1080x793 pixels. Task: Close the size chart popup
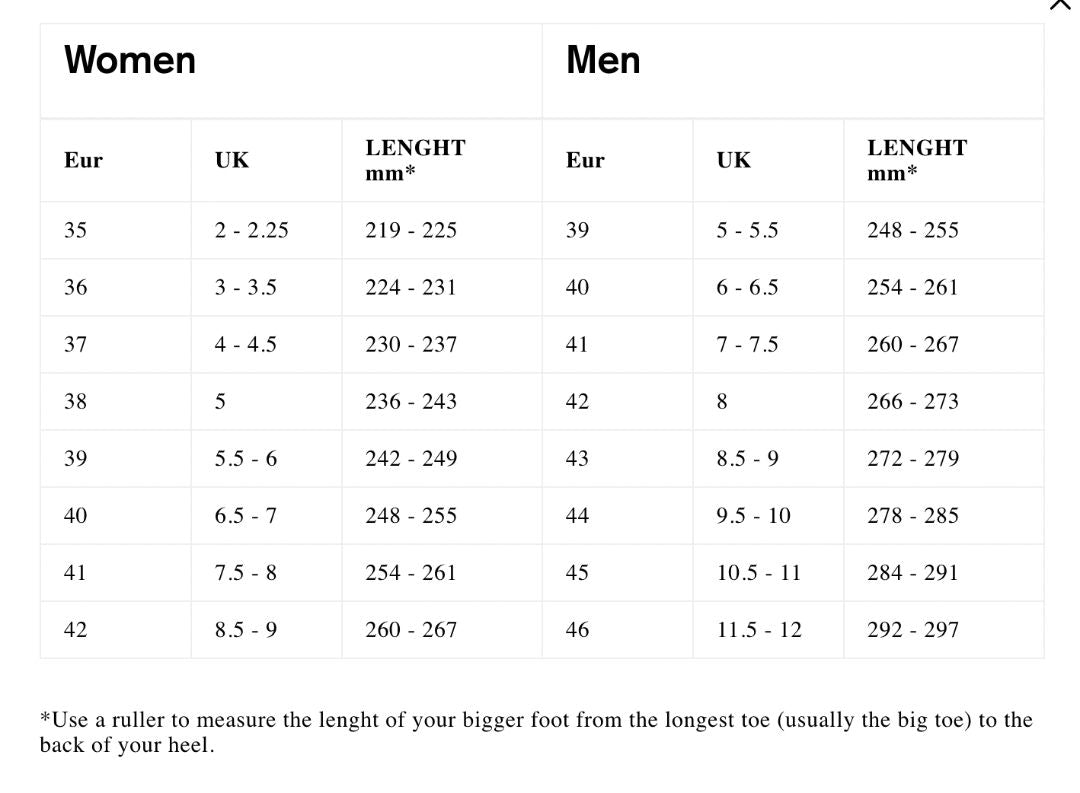click(x=1061, y=5)
